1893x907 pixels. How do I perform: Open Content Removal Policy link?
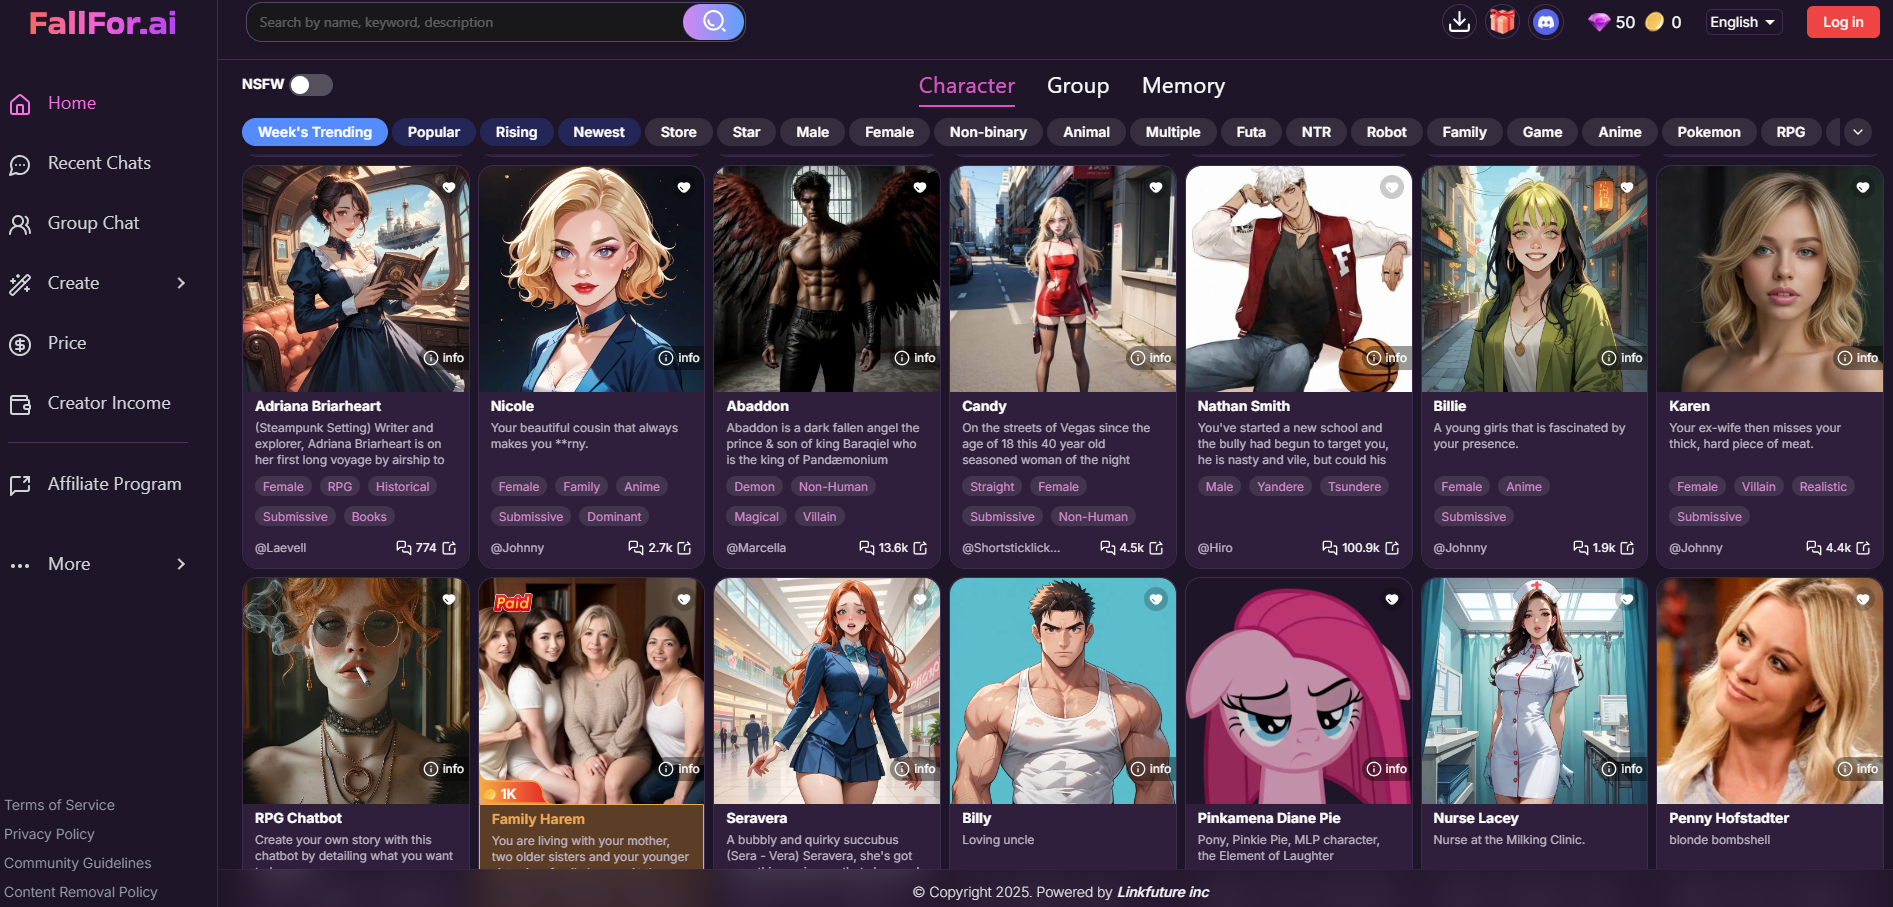click(x=81, y=892)
